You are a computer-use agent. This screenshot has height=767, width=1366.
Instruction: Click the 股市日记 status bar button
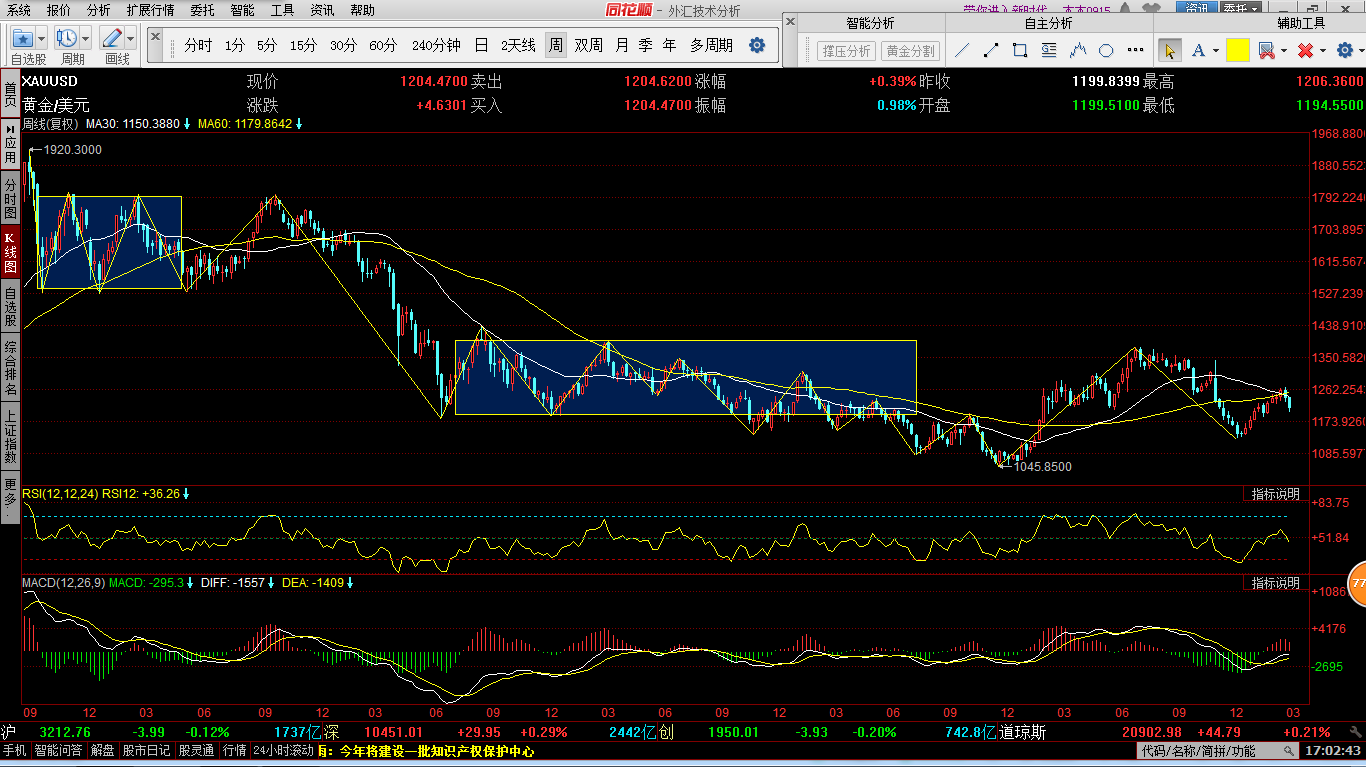tap(147, 750)
